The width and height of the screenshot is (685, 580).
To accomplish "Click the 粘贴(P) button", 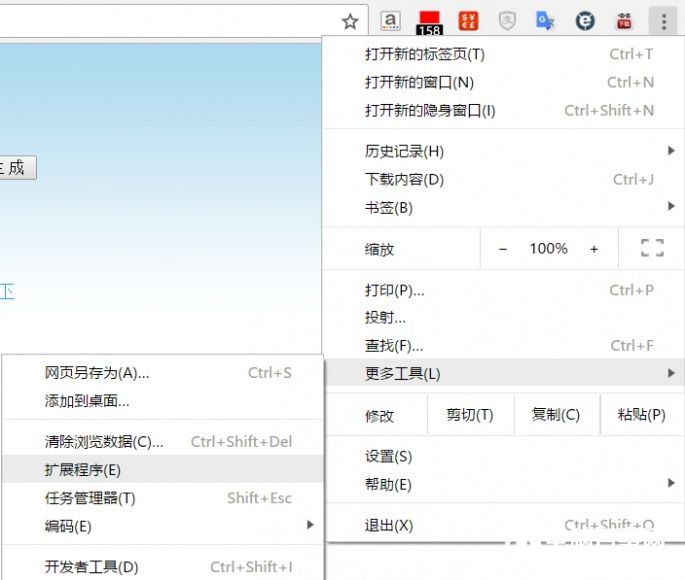I will [x=641, y=415].
